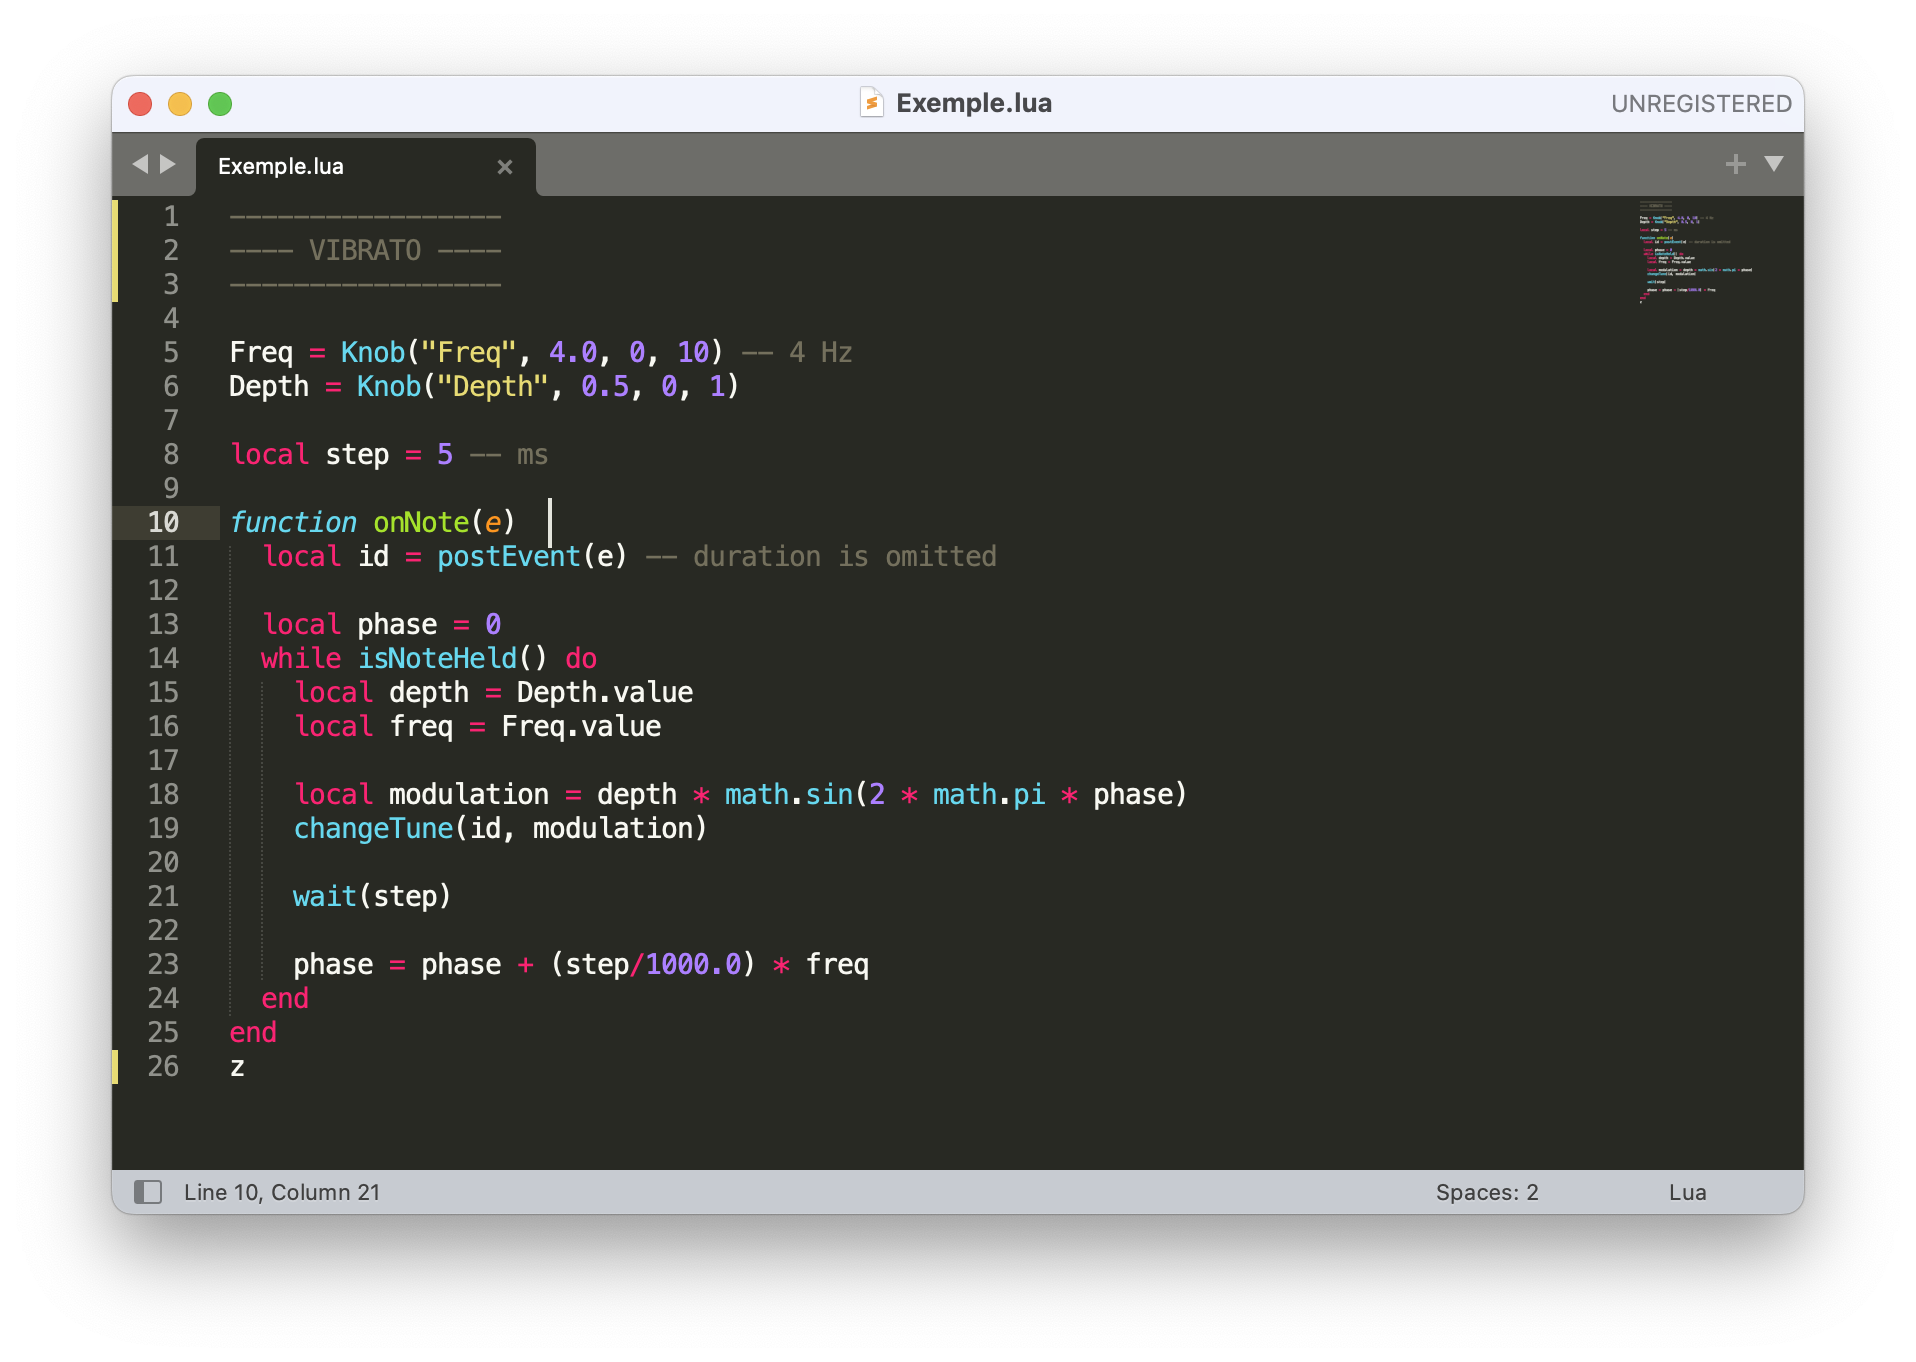This screenshot has width=1916, height=1362.
Task: Click the minimap code preview
Action: 1695,252
